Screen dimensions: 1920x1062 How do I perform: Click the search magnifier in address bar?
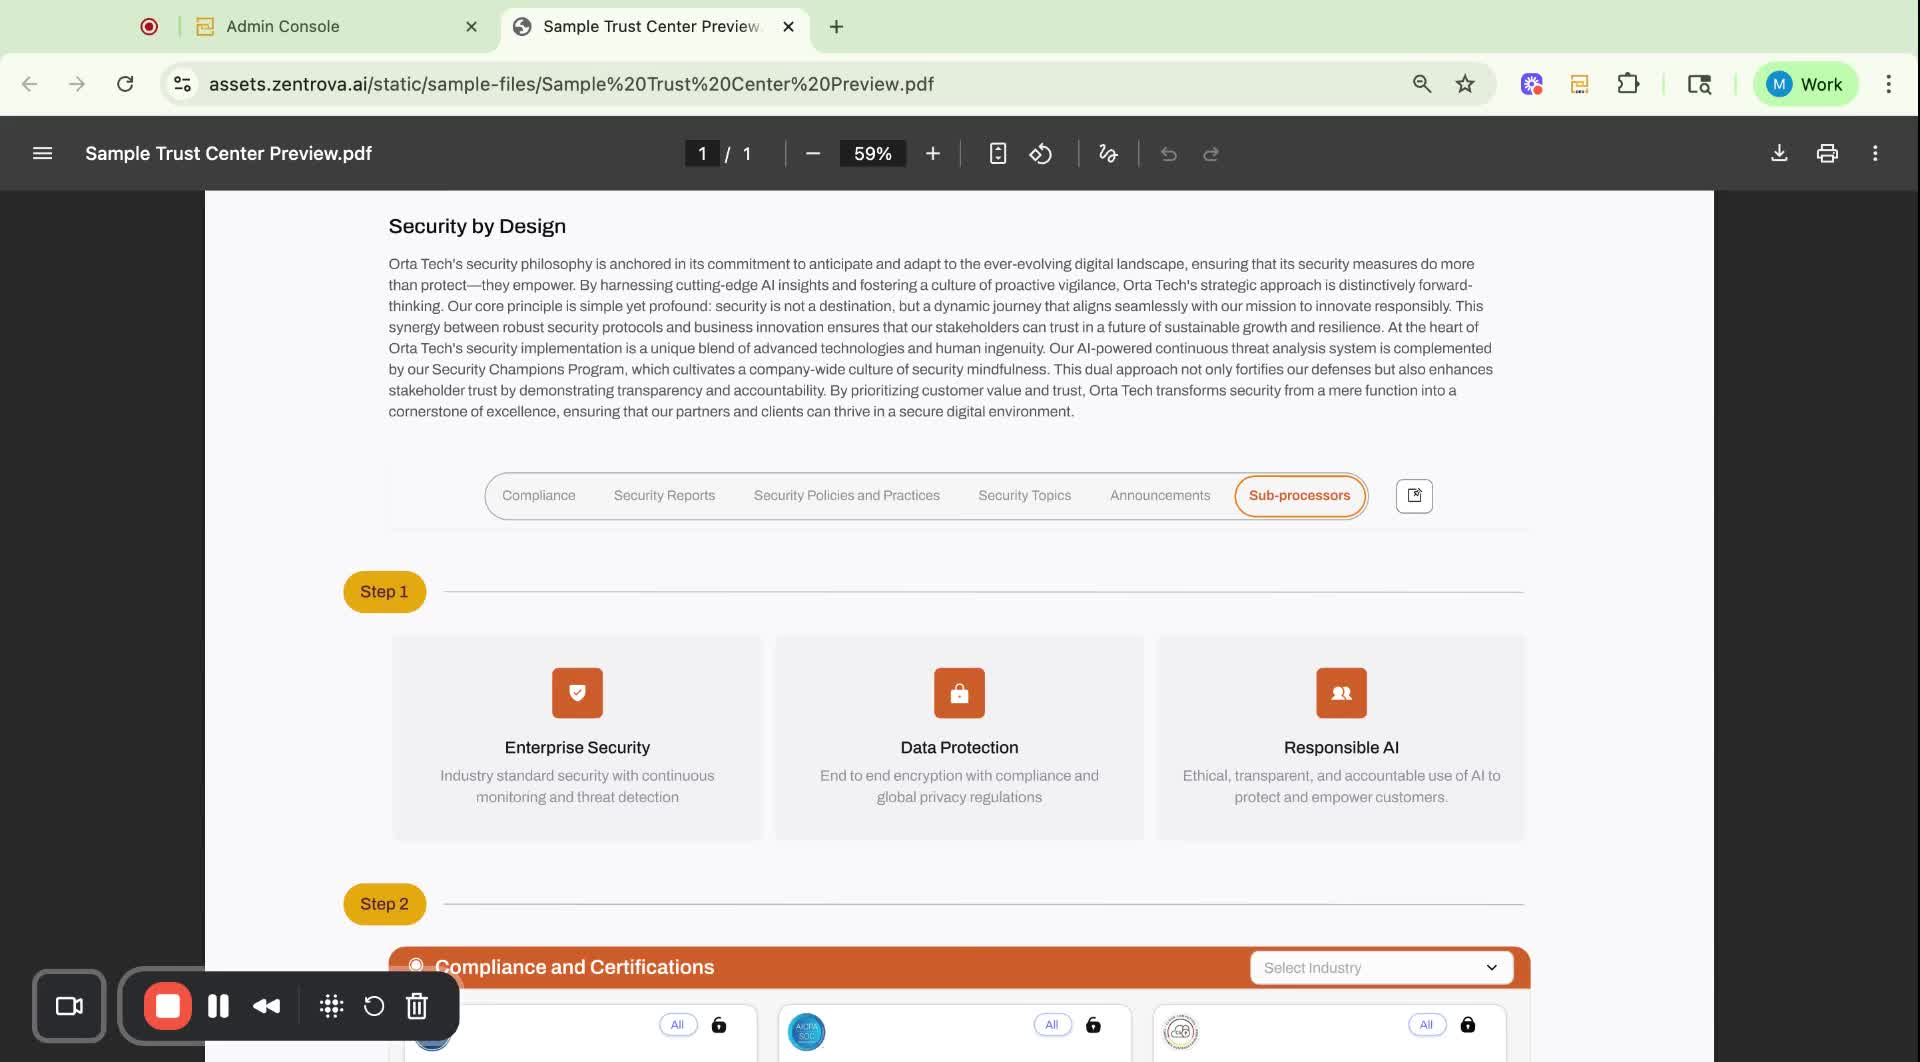click(x=1421, y=84)
